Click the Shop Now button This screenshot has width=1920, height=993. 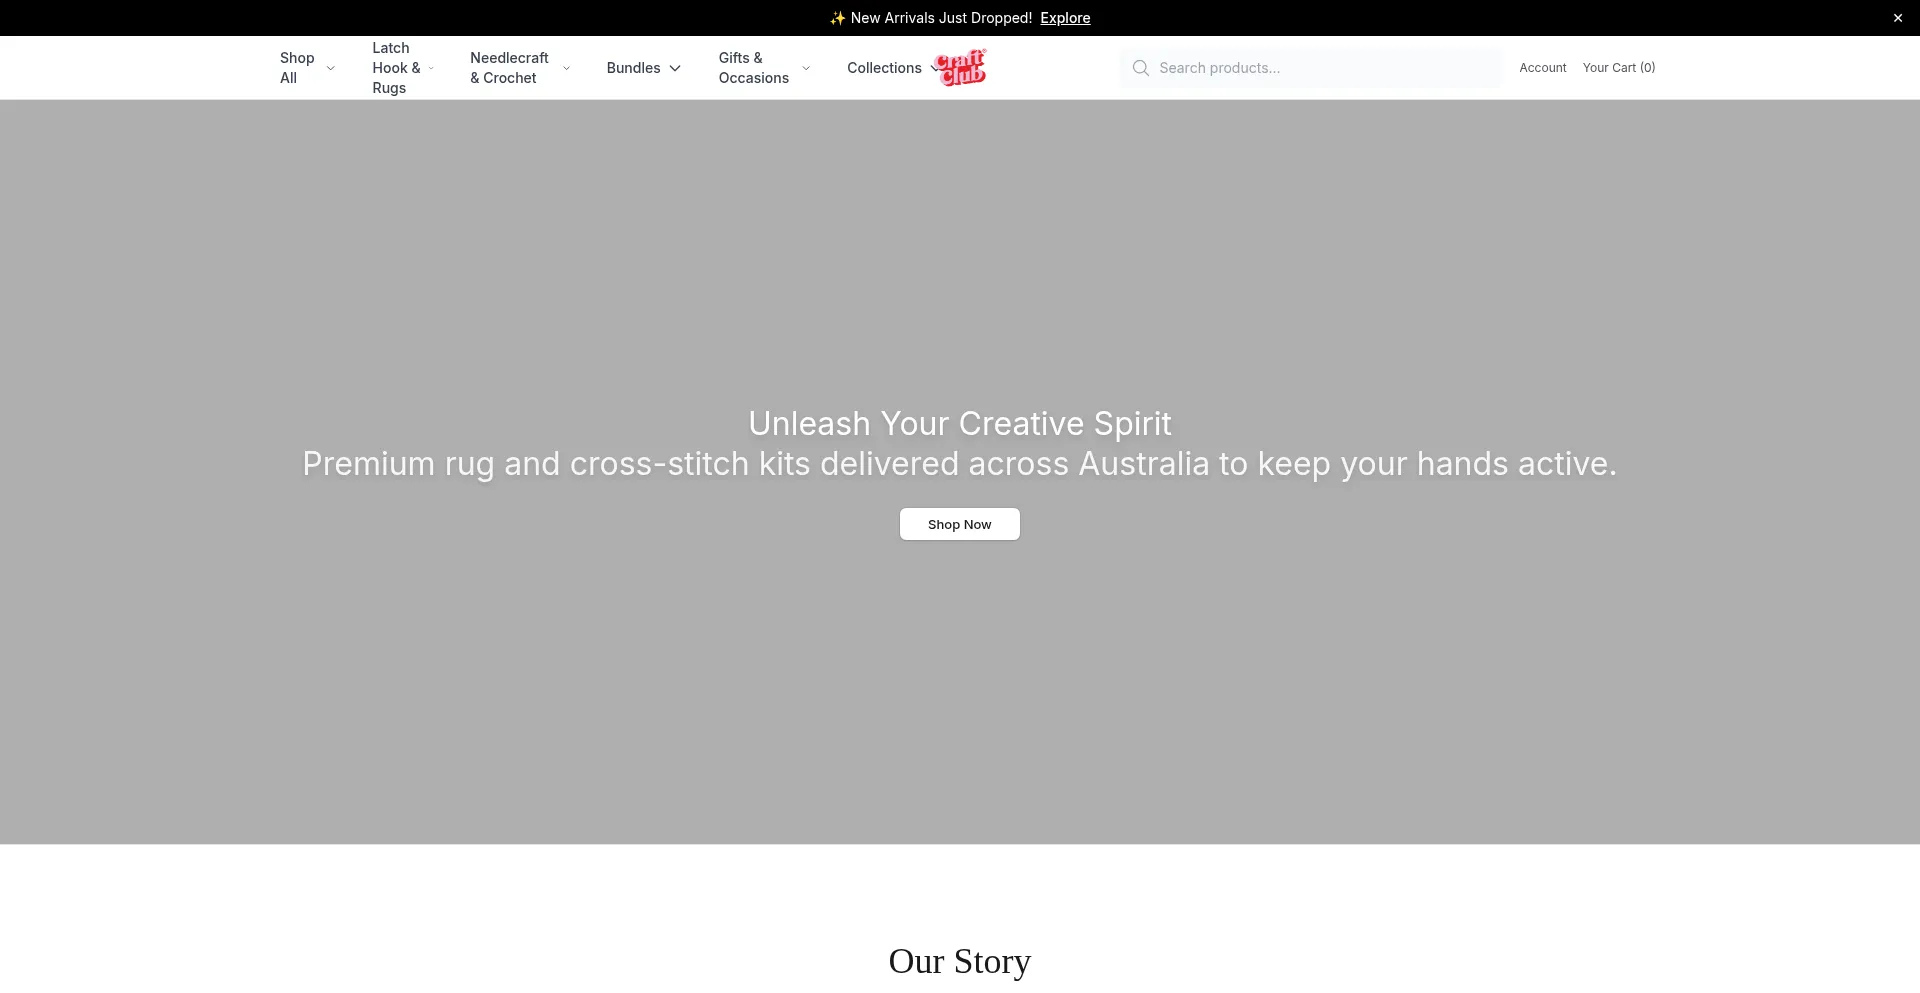(x=960, y=524)
